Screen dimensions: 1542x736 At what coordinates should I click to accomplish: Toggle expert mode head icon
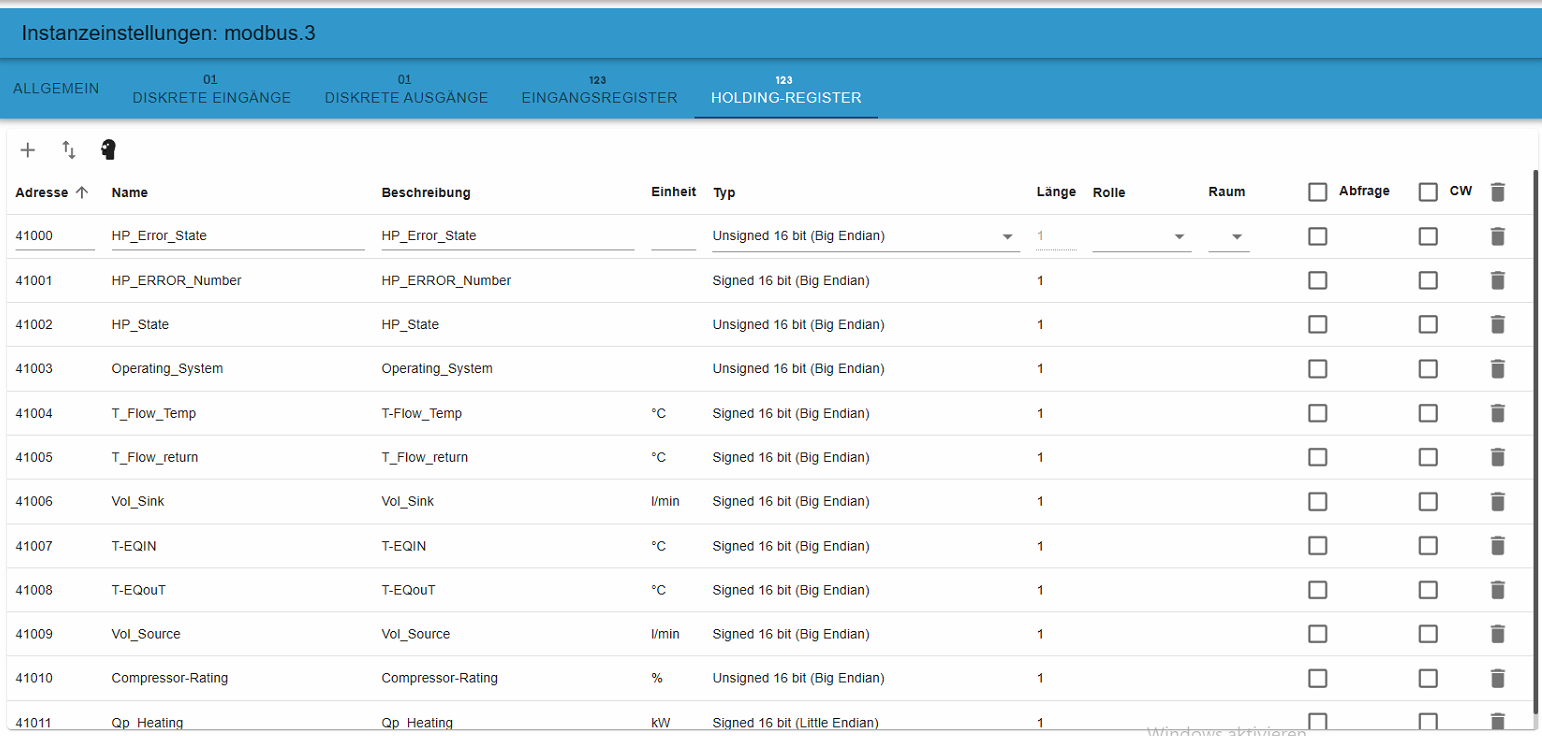(x=109, y=150)
